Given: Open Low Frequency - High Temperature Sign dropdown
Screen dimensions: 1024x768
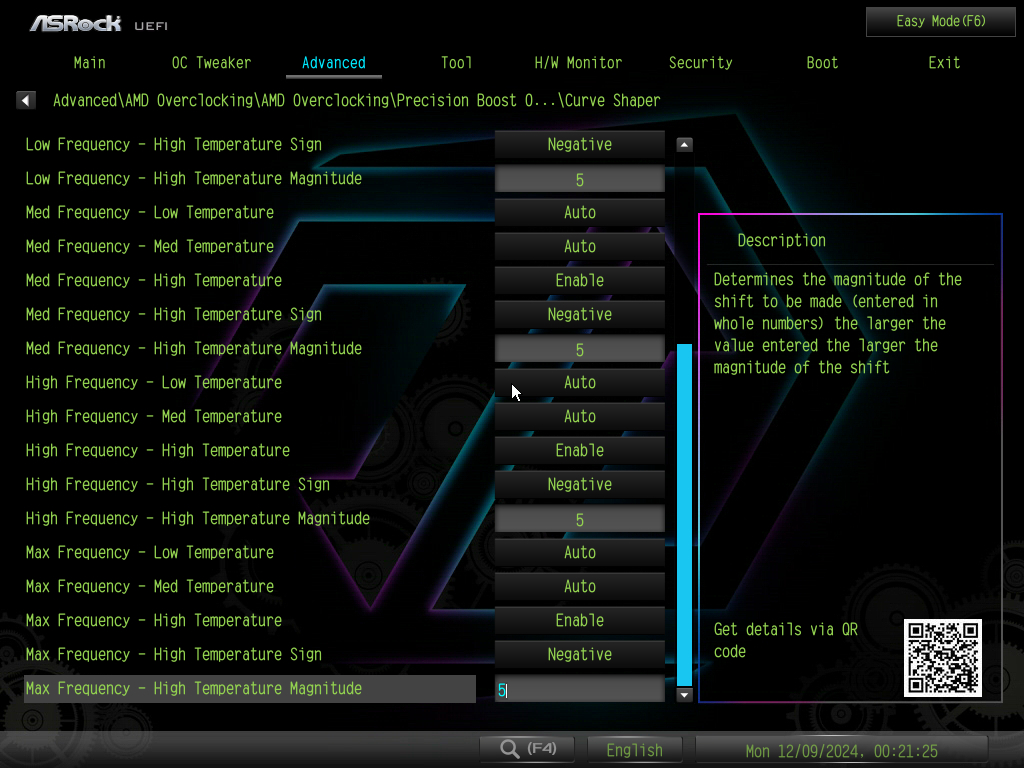Looking at the screenshot, I should (x=579, y=144).
